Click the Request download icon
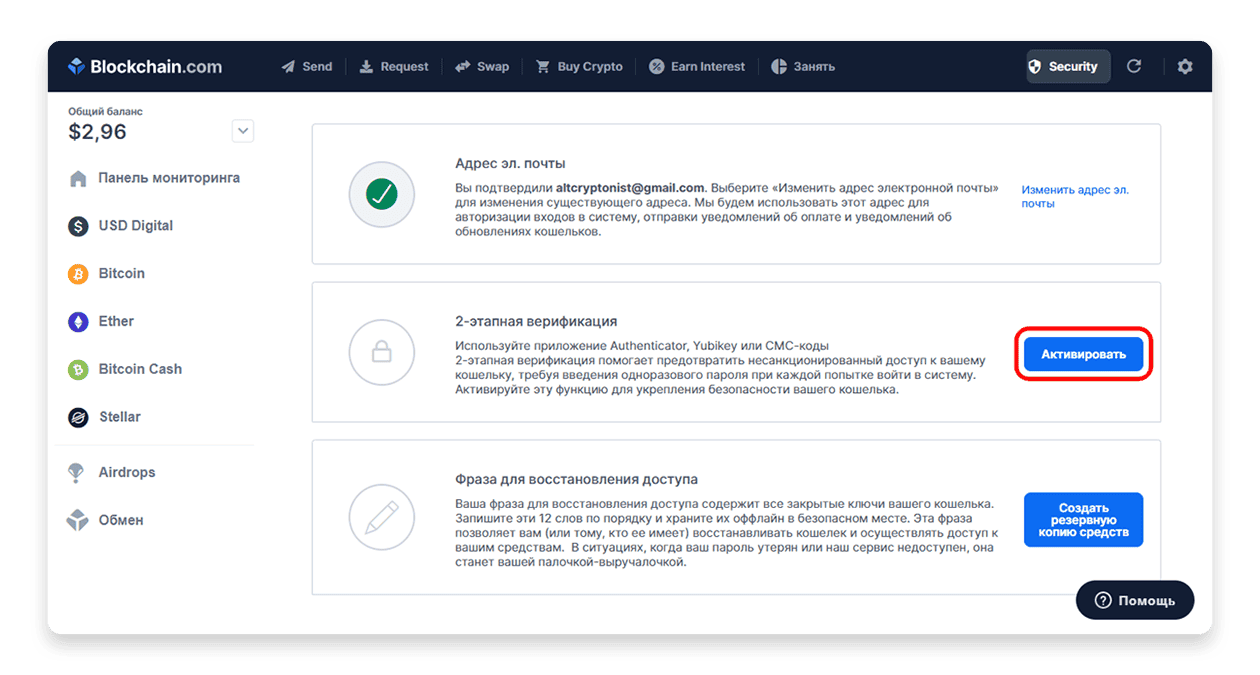This screenshot has height=675, width=1260. tap(366, 67)
